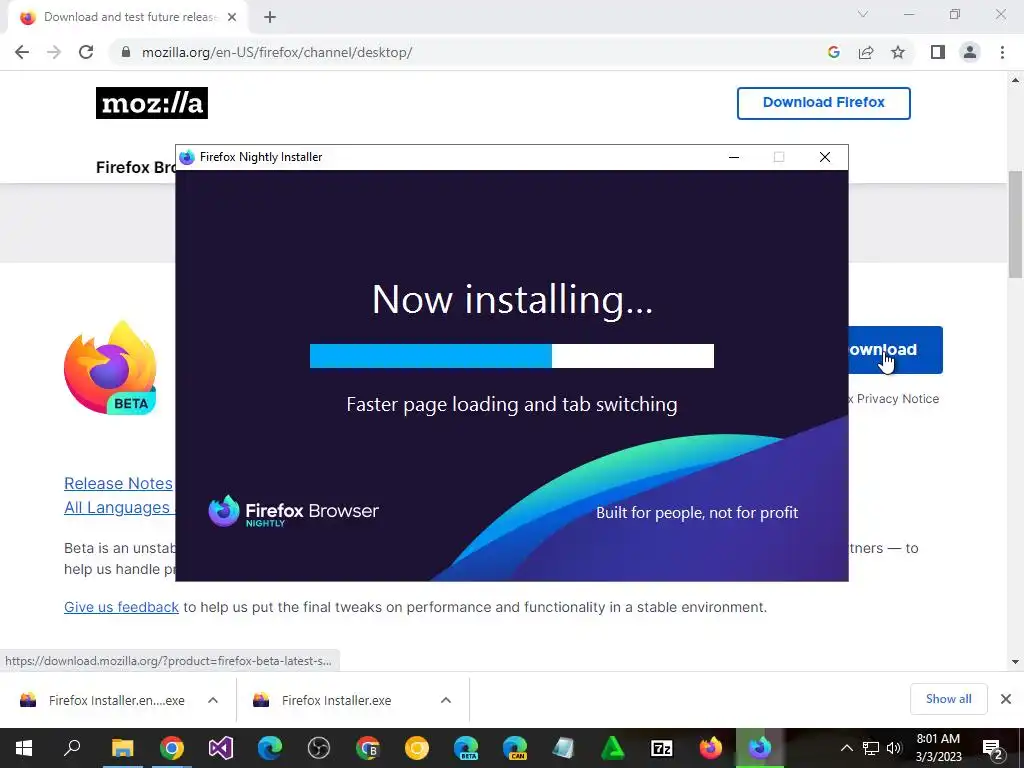Screen dimensions: 1024x768
Task: Open OBS Studio from the taskbar
Action: 319,748
